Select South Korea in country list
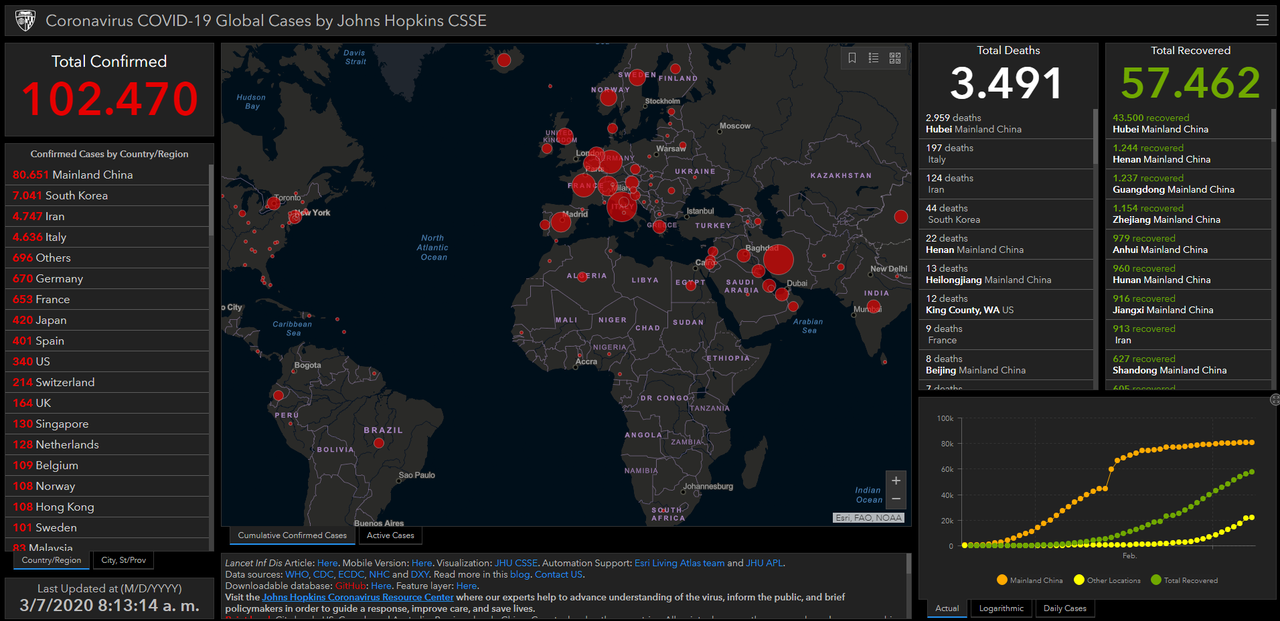This screenshot has width=1280, height=621. click(108, 196)
